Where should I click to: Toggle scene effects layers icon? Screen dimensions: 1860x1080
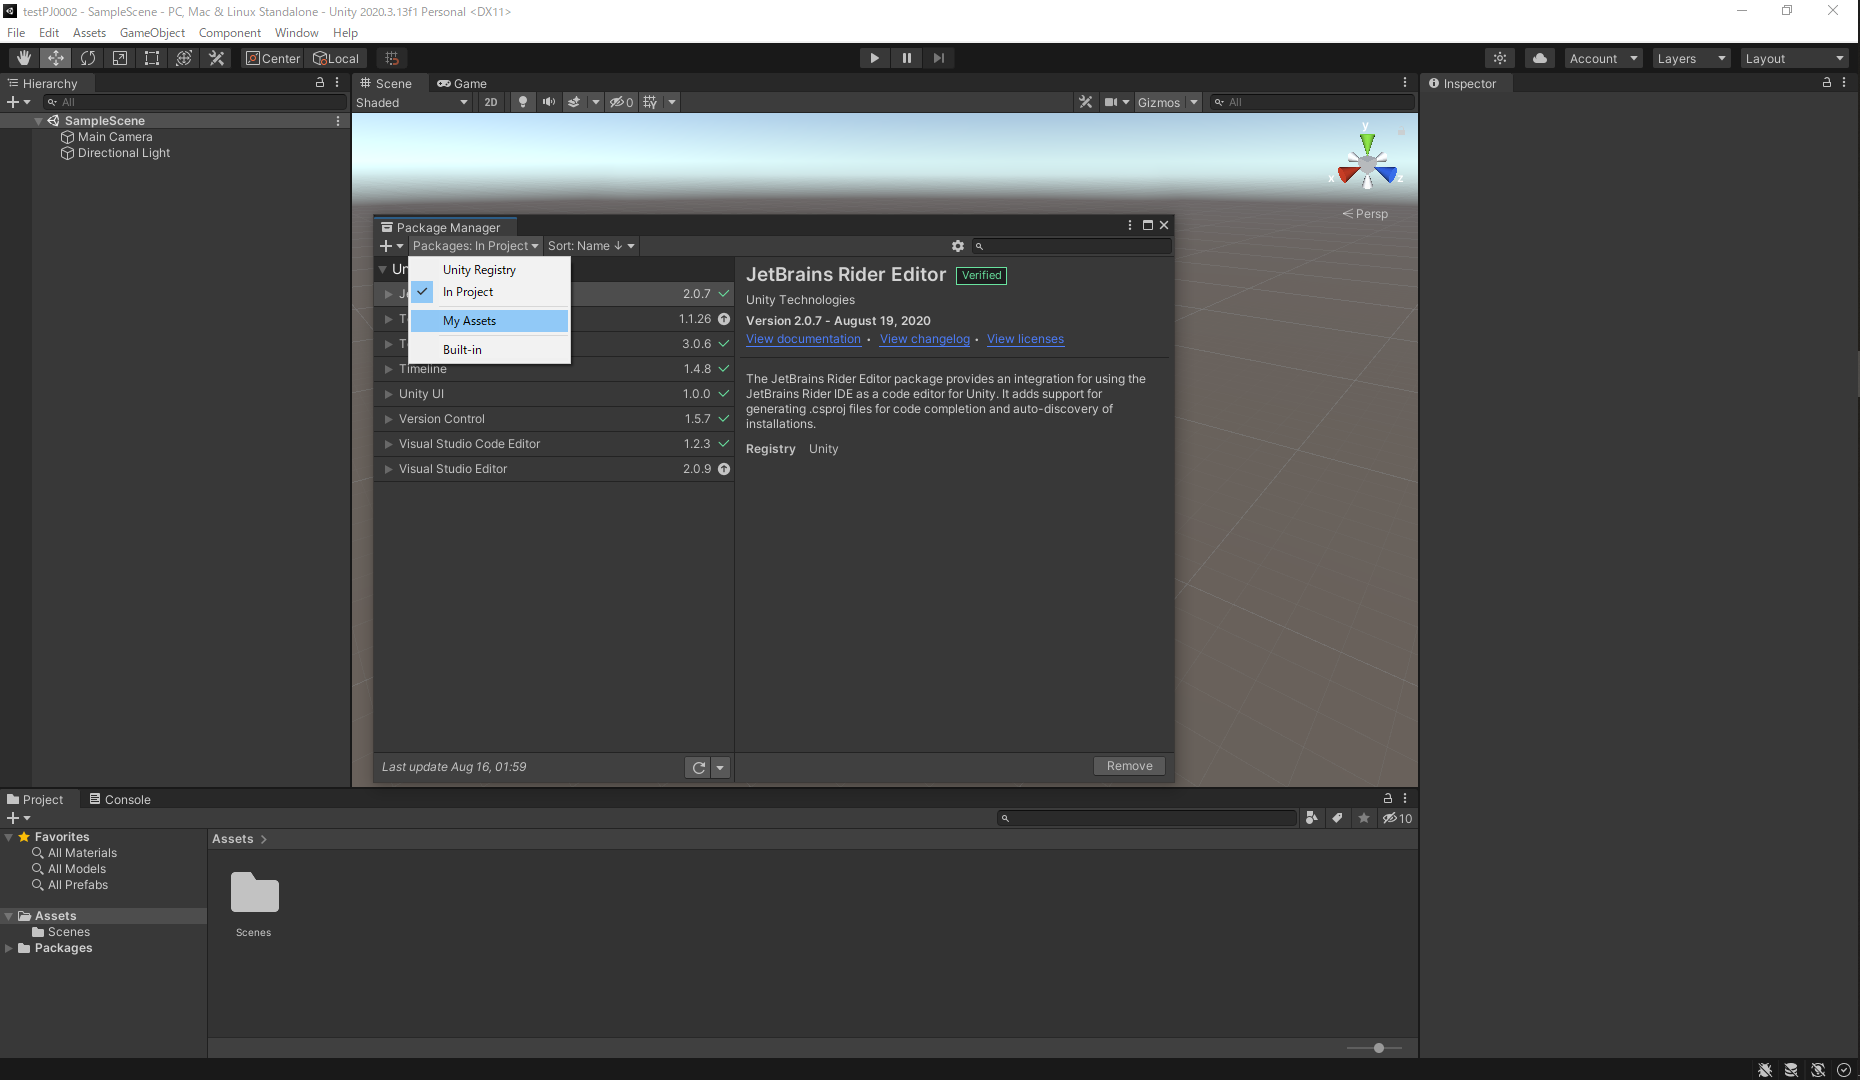click(x=574, y=102)
